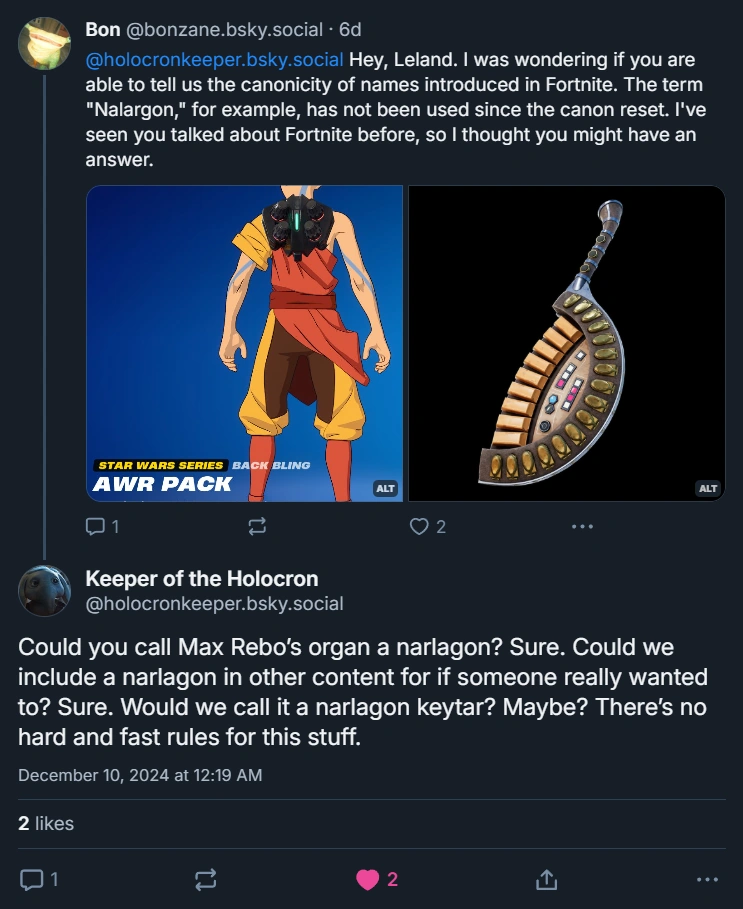This screenshot has height=909, width=743.
Task: Unlike the Keeper of the Holocron post
Action: (x=369, y=879)
